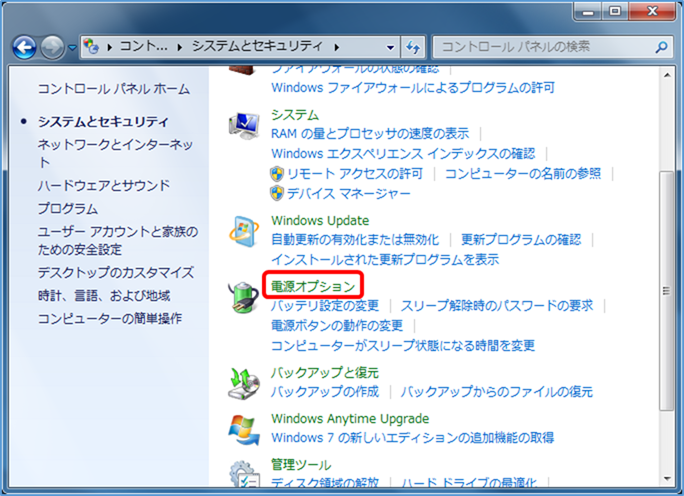Click the Windows Anytime Upgrade flag icon
The image size is (684, 496).
(244, 430)
